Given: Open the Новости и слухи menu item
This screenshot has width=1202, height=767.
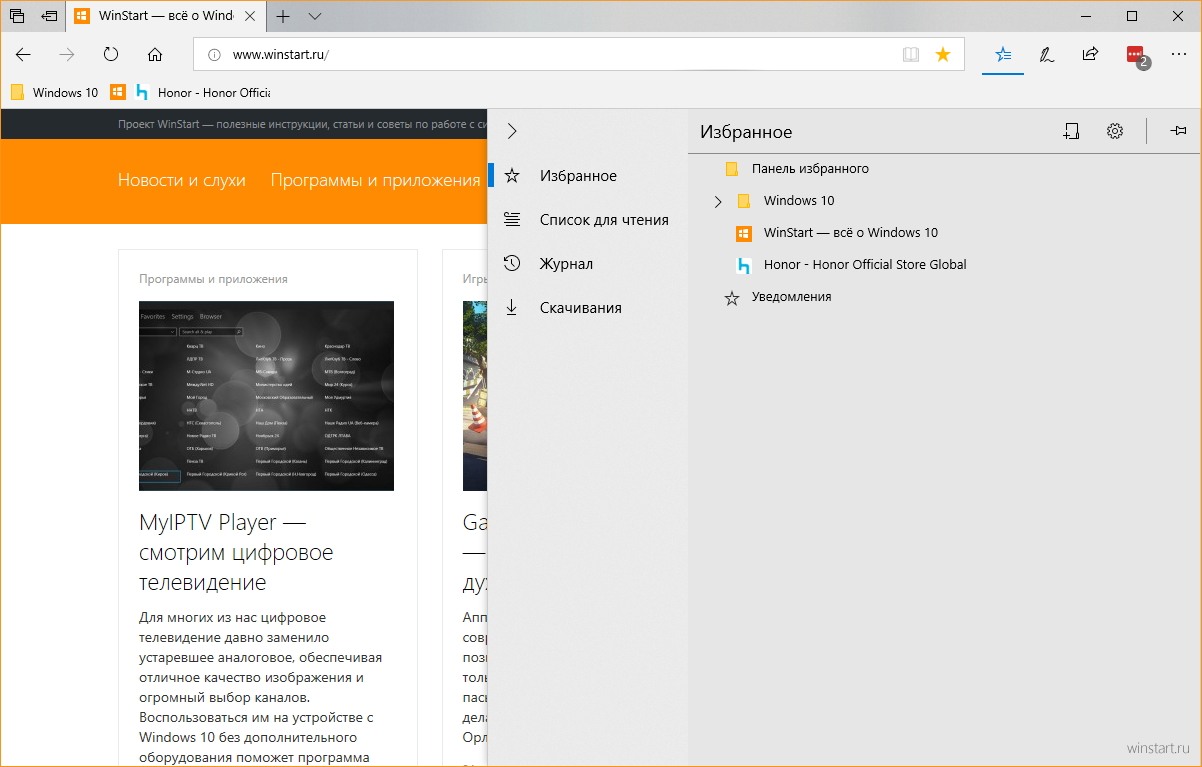Looking at the screenshot, I should click(181, 180).
